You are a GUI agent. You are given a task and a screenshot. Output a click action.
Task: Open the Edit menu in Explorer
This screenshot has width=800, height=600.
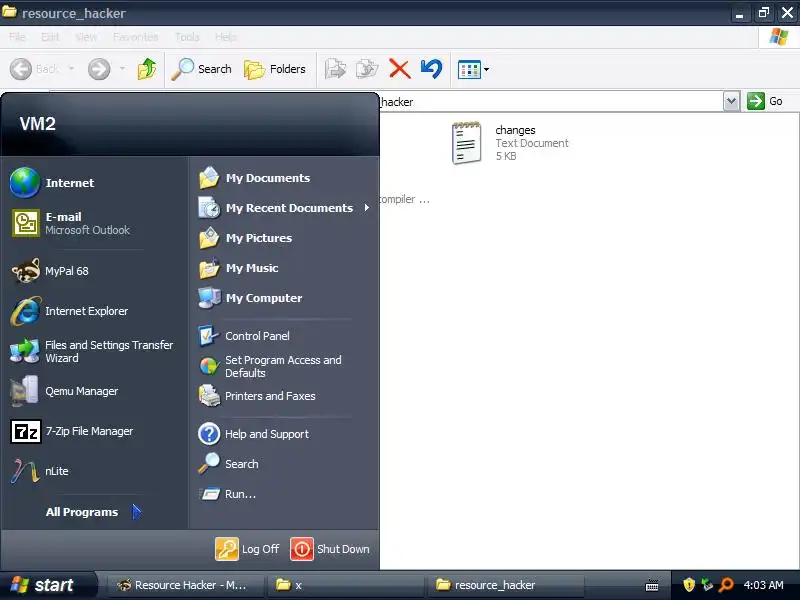coord(50,37)
